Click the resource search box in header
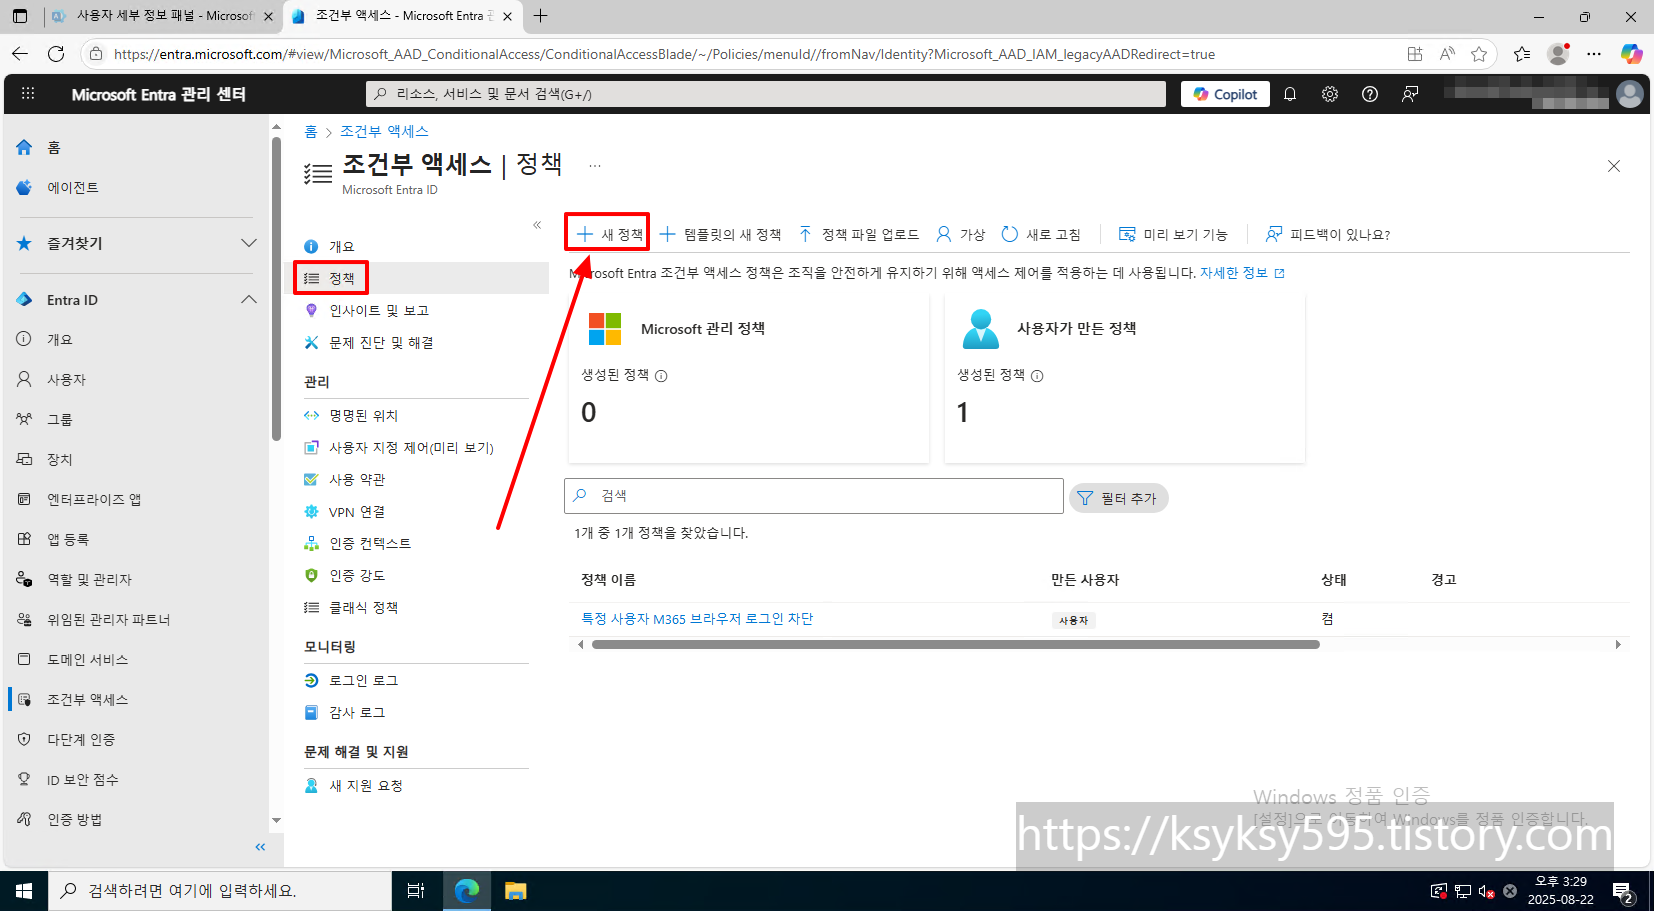Viewport: 1654px width, 911px height. coord(766,94)
